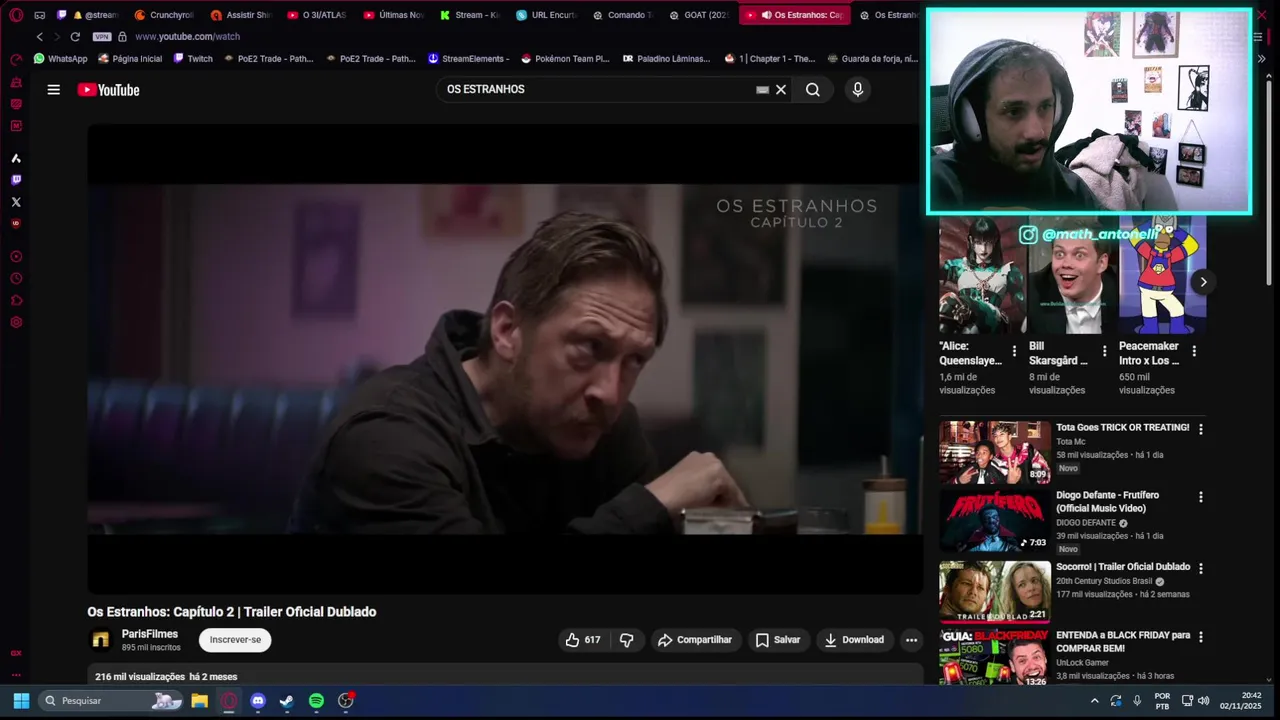Screen dimensions: 1280x720
Task: Show hidden system tray icons chevron
Action: tap(1094, 701)
